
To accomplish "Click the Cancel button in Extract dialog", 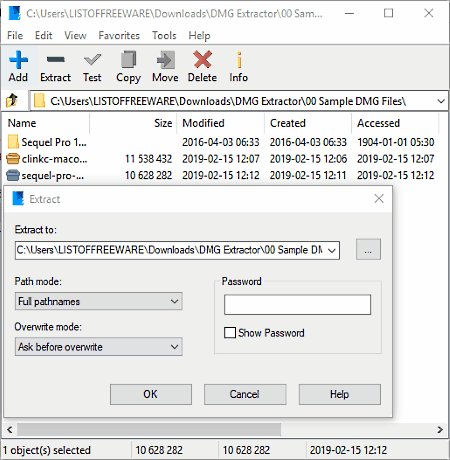I will coord(245,394).
